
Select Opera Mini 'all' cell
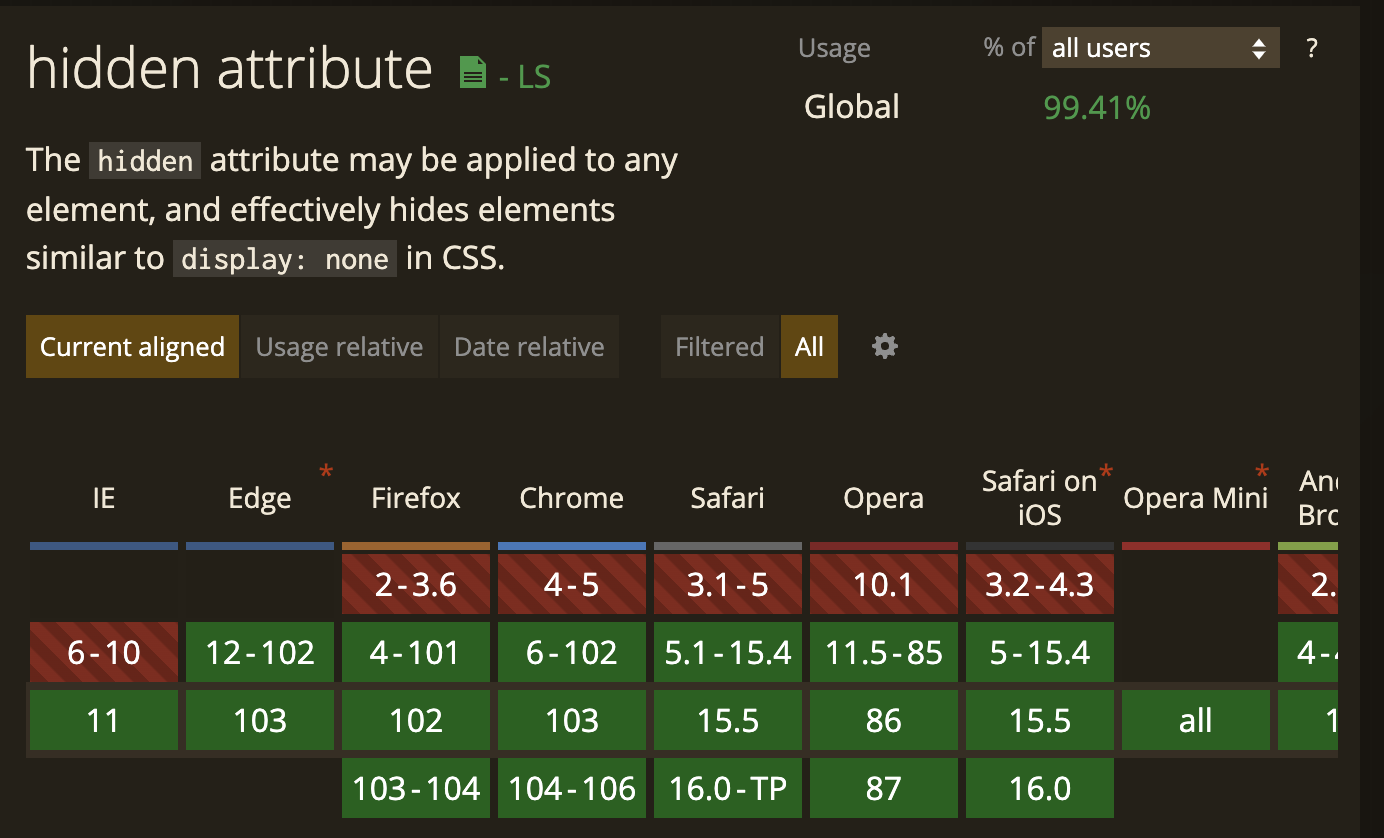(x=1196, y=720)
